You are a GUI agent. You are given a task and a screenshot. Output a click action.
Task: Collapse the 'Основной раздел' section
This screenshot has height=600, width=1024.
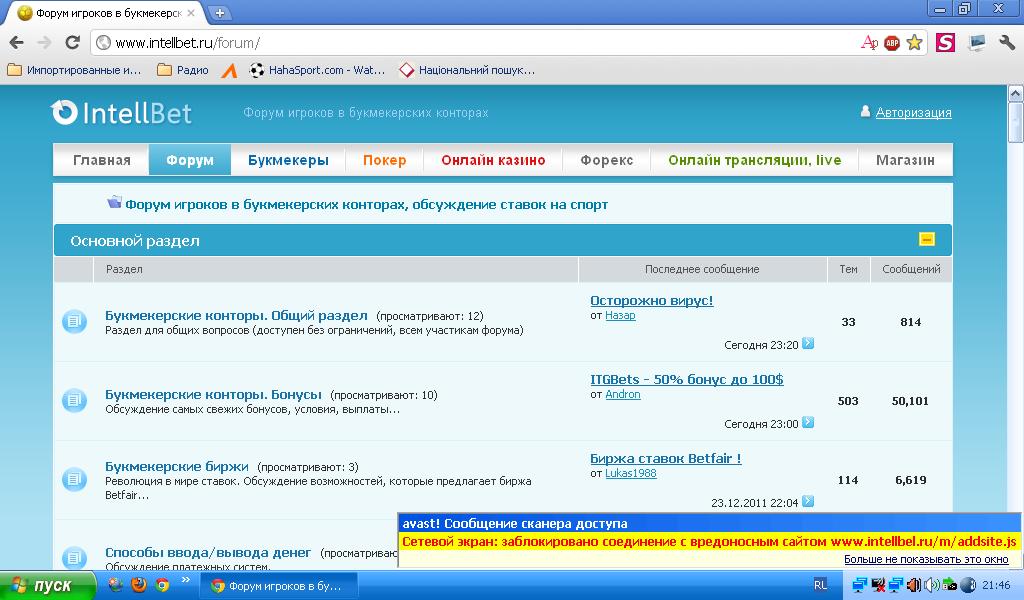click(927, 239)
